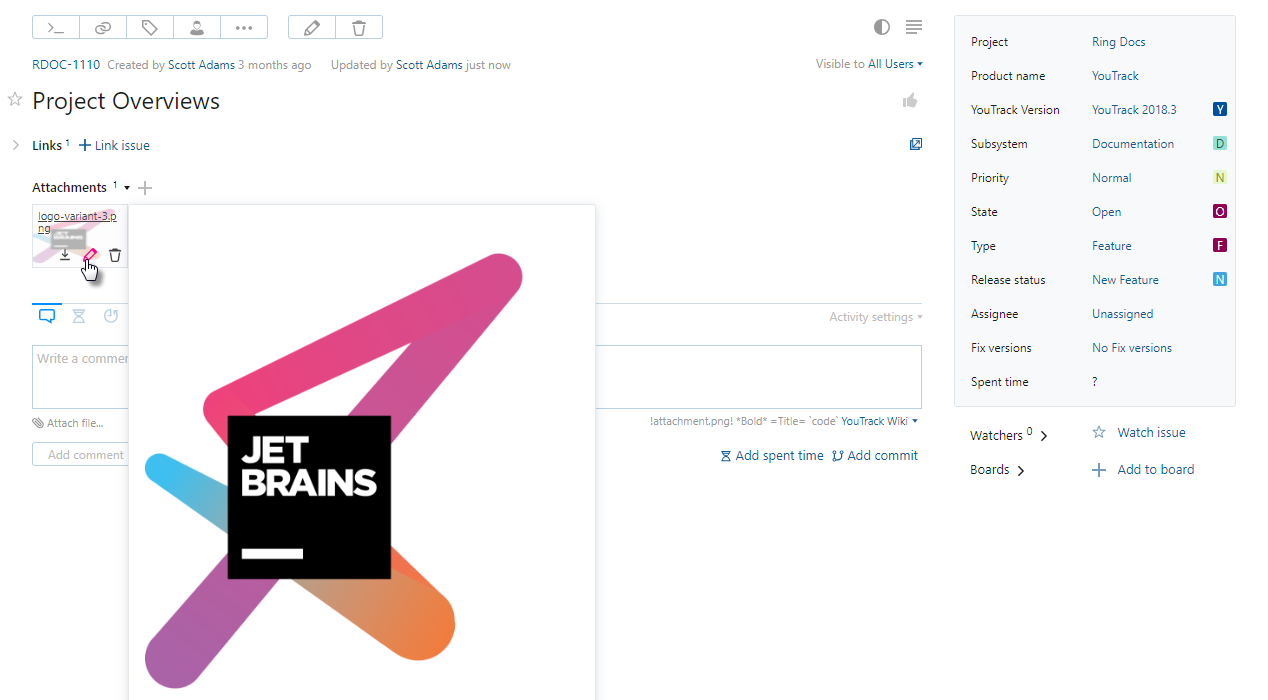Click the edit issue pencil toolbar button
Screen dimensions: 1268x700
pos(312,27)
